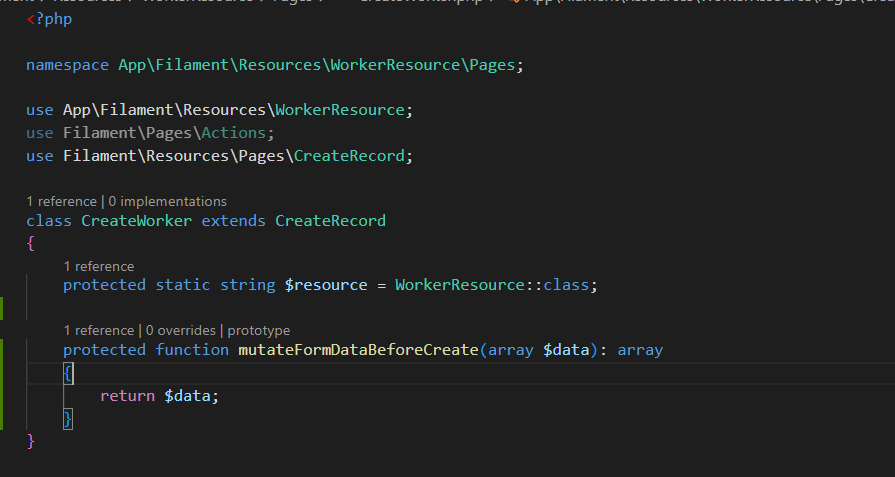Click the mutateFormDataBeforeCreate function name
Viewport: 895px width, 477px height.
coord(358,350)
